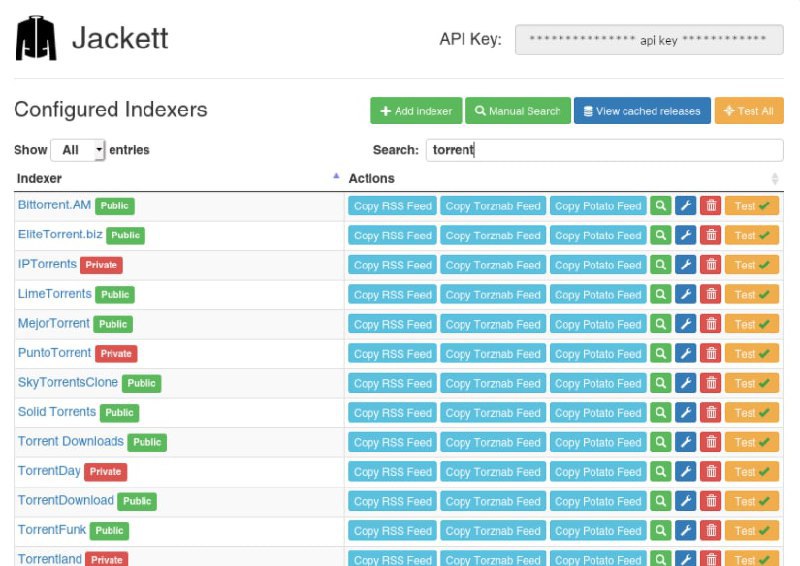
Task: Open the LimeTorrents link
Action: [x=55, y=293]
